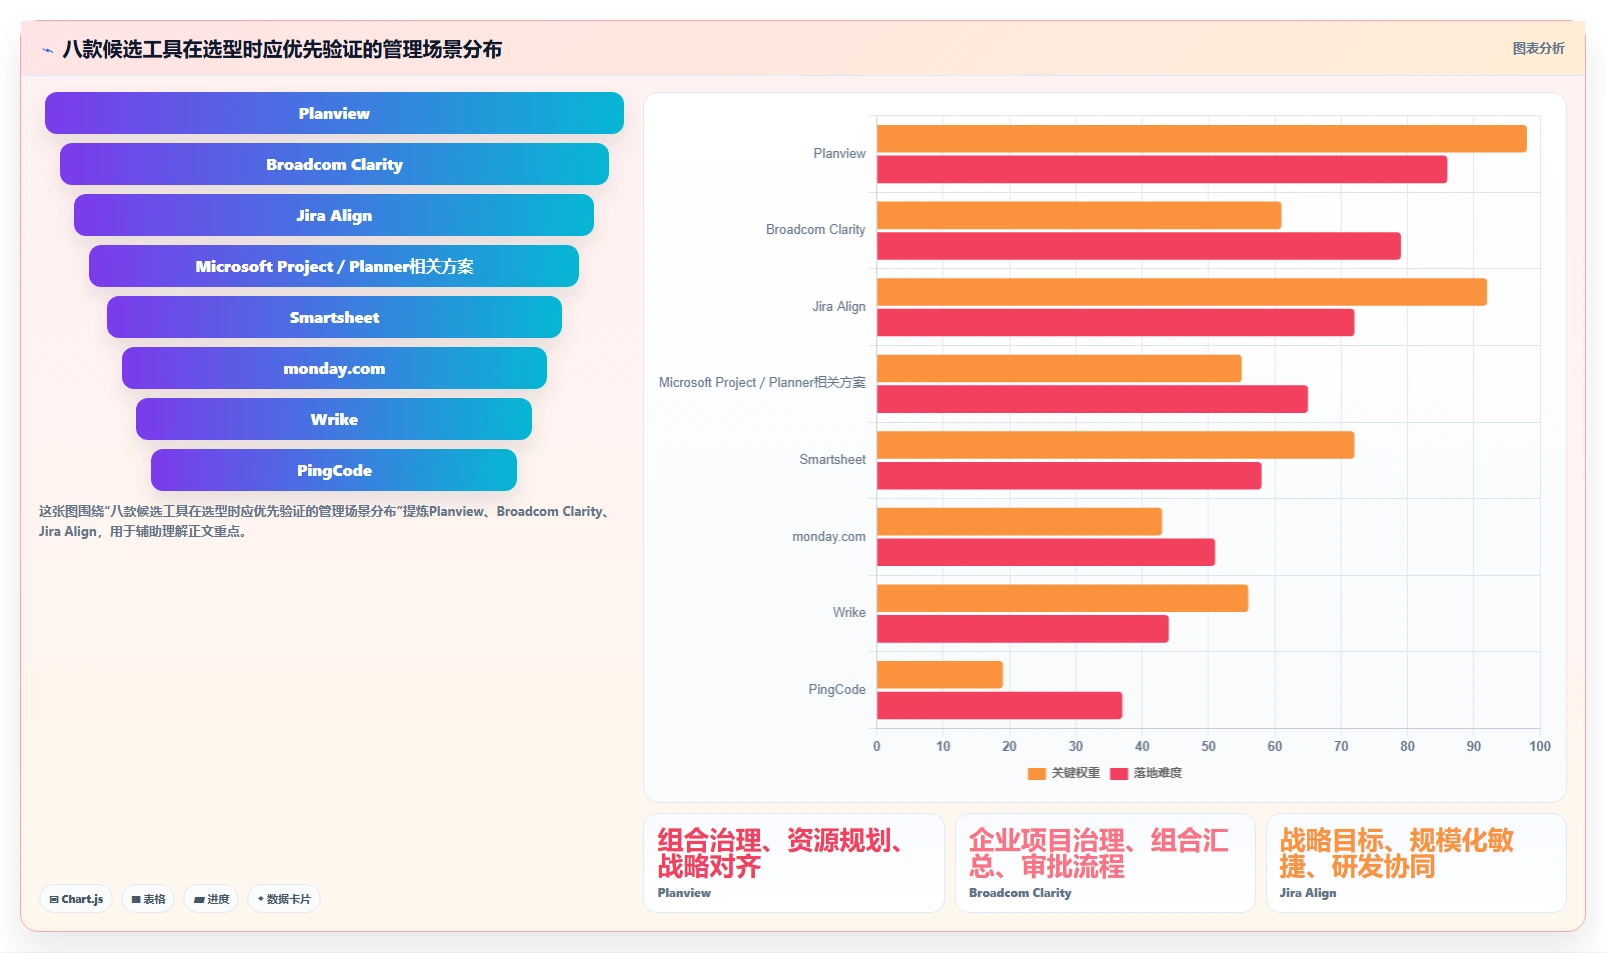Click the Planview axis label in chart
The width and height of the screenshot is (1606, 953).
coord(839,153)
